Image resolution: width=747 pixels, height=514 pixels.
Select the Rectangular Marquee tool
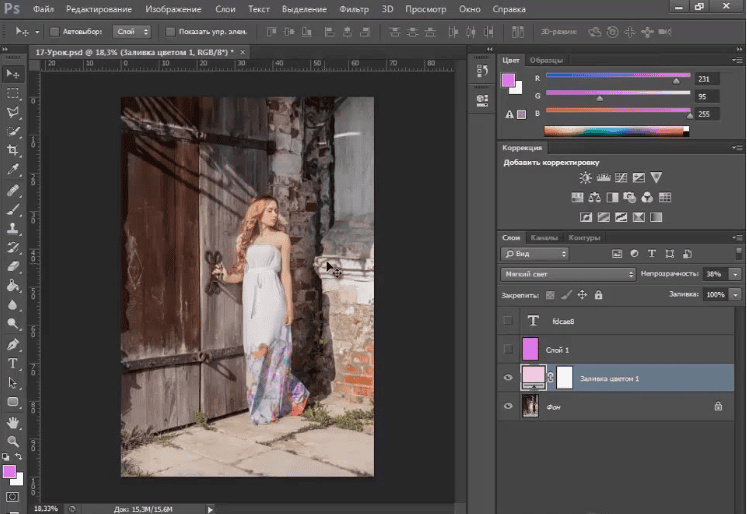(13, 93)
